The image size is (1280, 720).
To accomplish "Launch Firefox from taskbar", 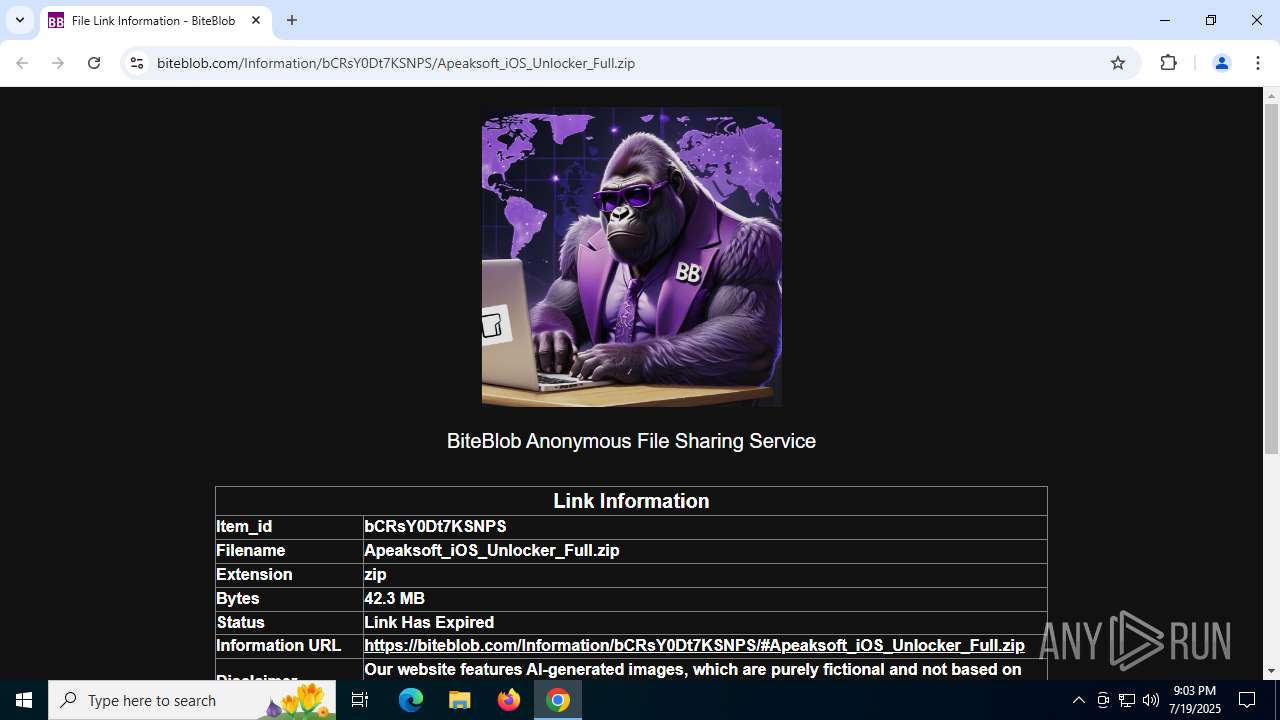I will [509, 700].
